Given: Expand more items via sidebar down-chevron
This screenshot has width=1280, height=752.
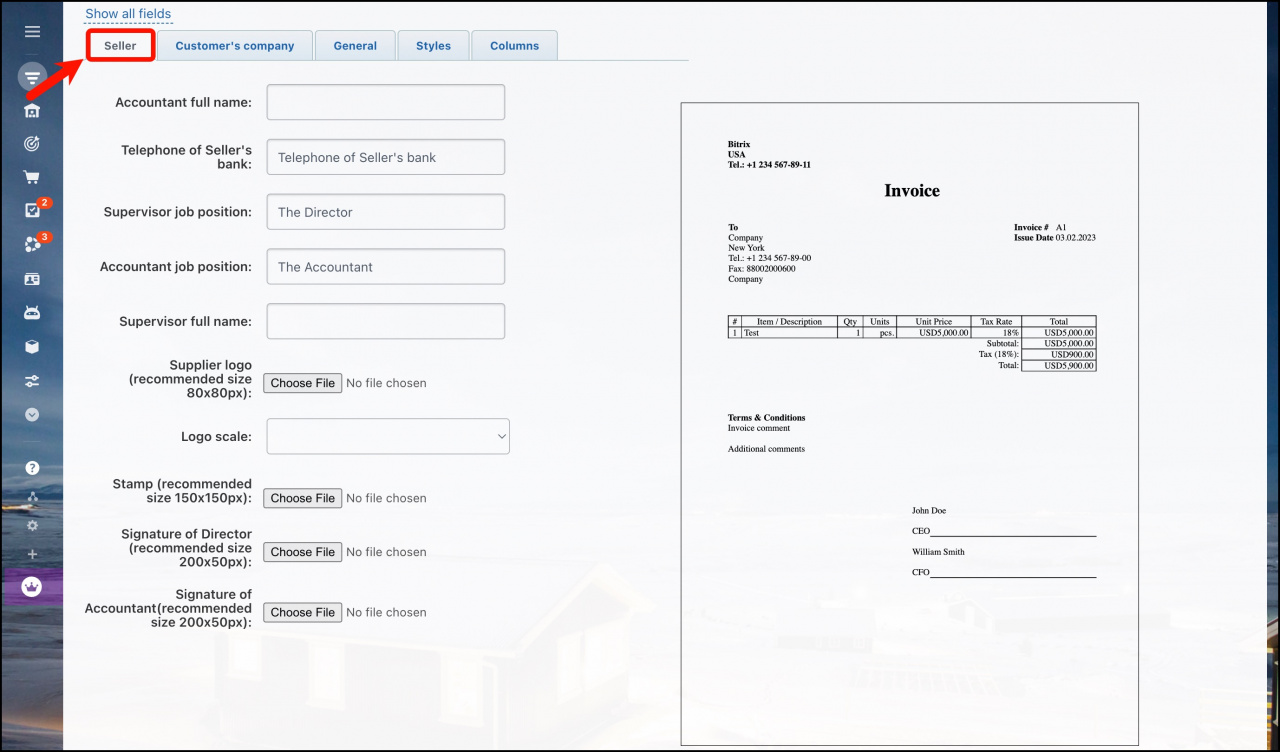Looking at the screenshot, I should 32,414.
